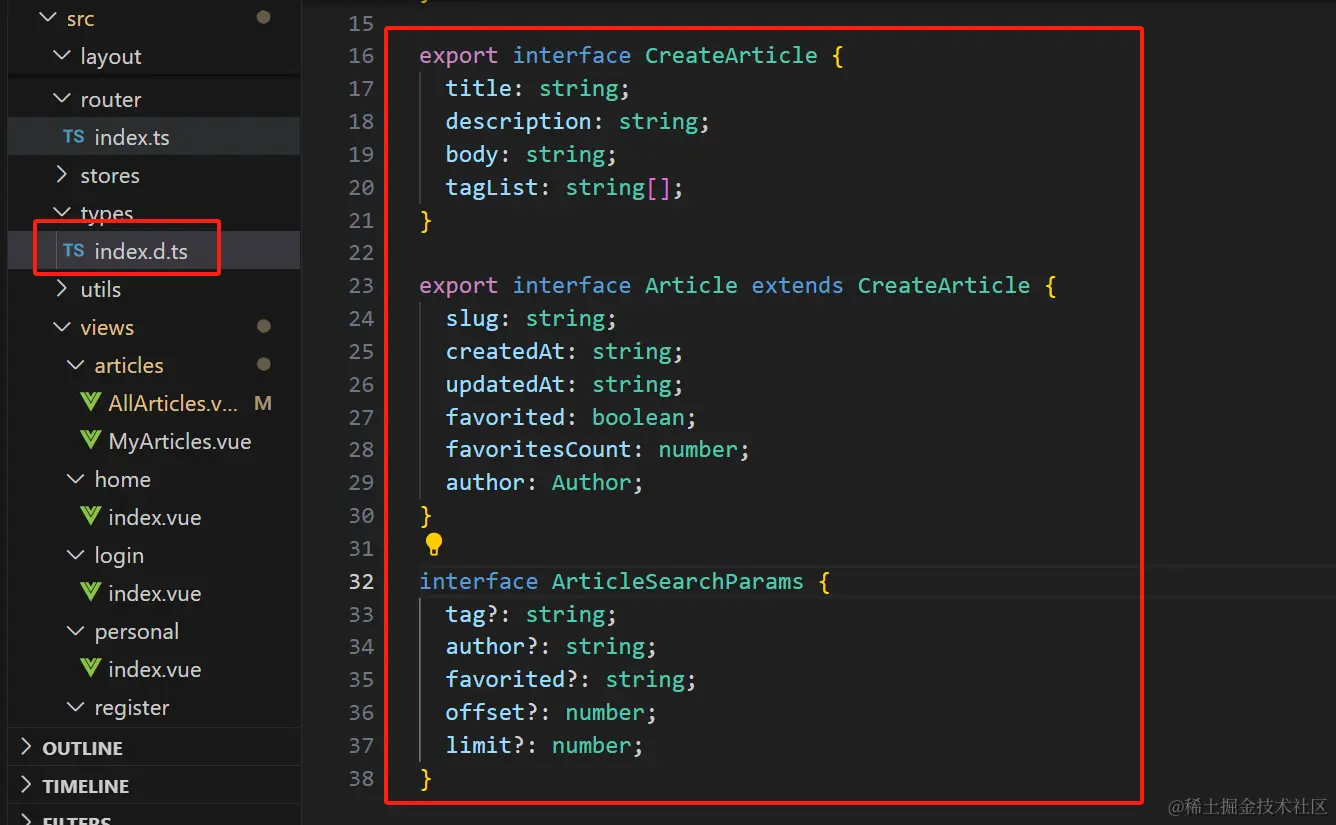Image resolution: width=1336 pixels, height=825 pixels.
Task: Collapse the personal folder chevron
Action: pos(75,631)
